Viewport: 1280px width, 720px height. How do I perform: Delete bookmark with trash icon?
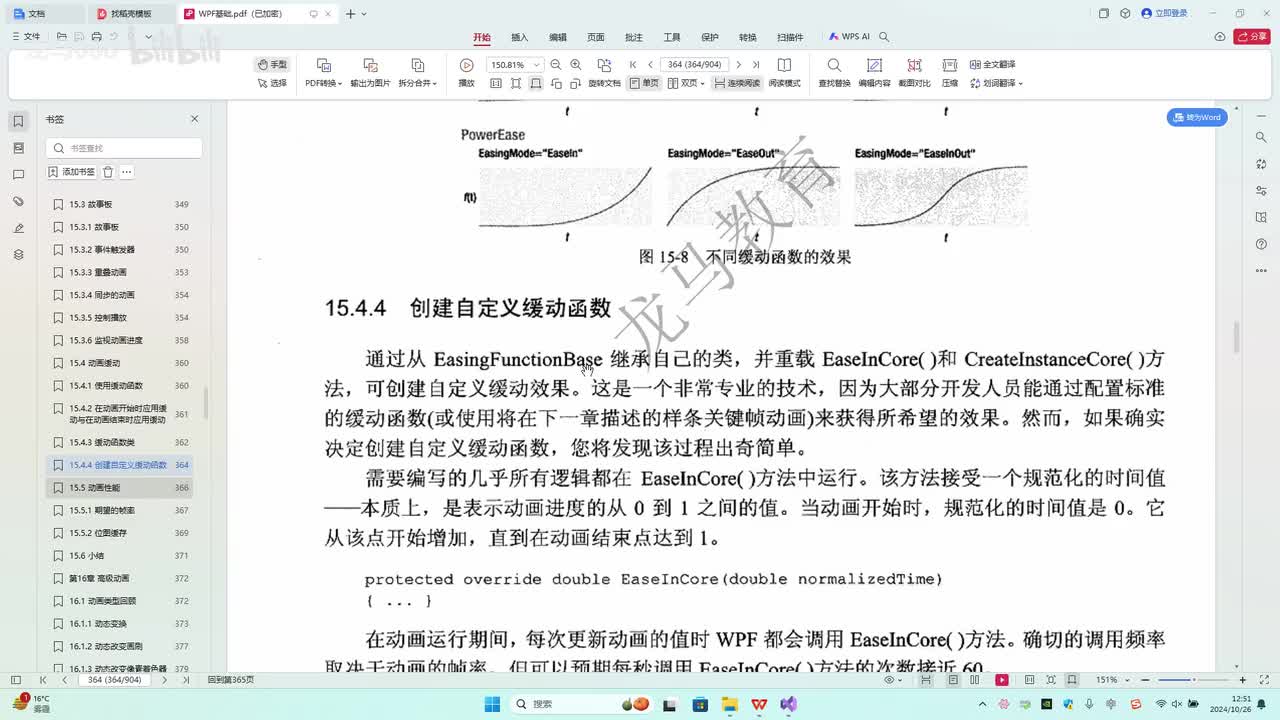(108, 172)
